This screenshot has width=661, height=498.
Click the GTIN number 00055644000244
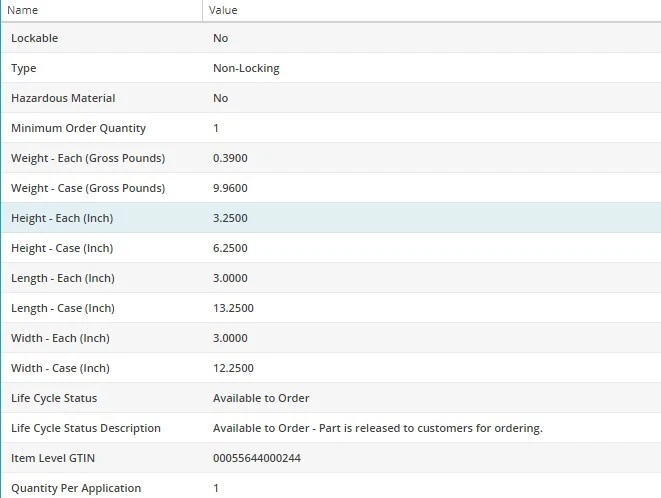[x=256, y=458]
